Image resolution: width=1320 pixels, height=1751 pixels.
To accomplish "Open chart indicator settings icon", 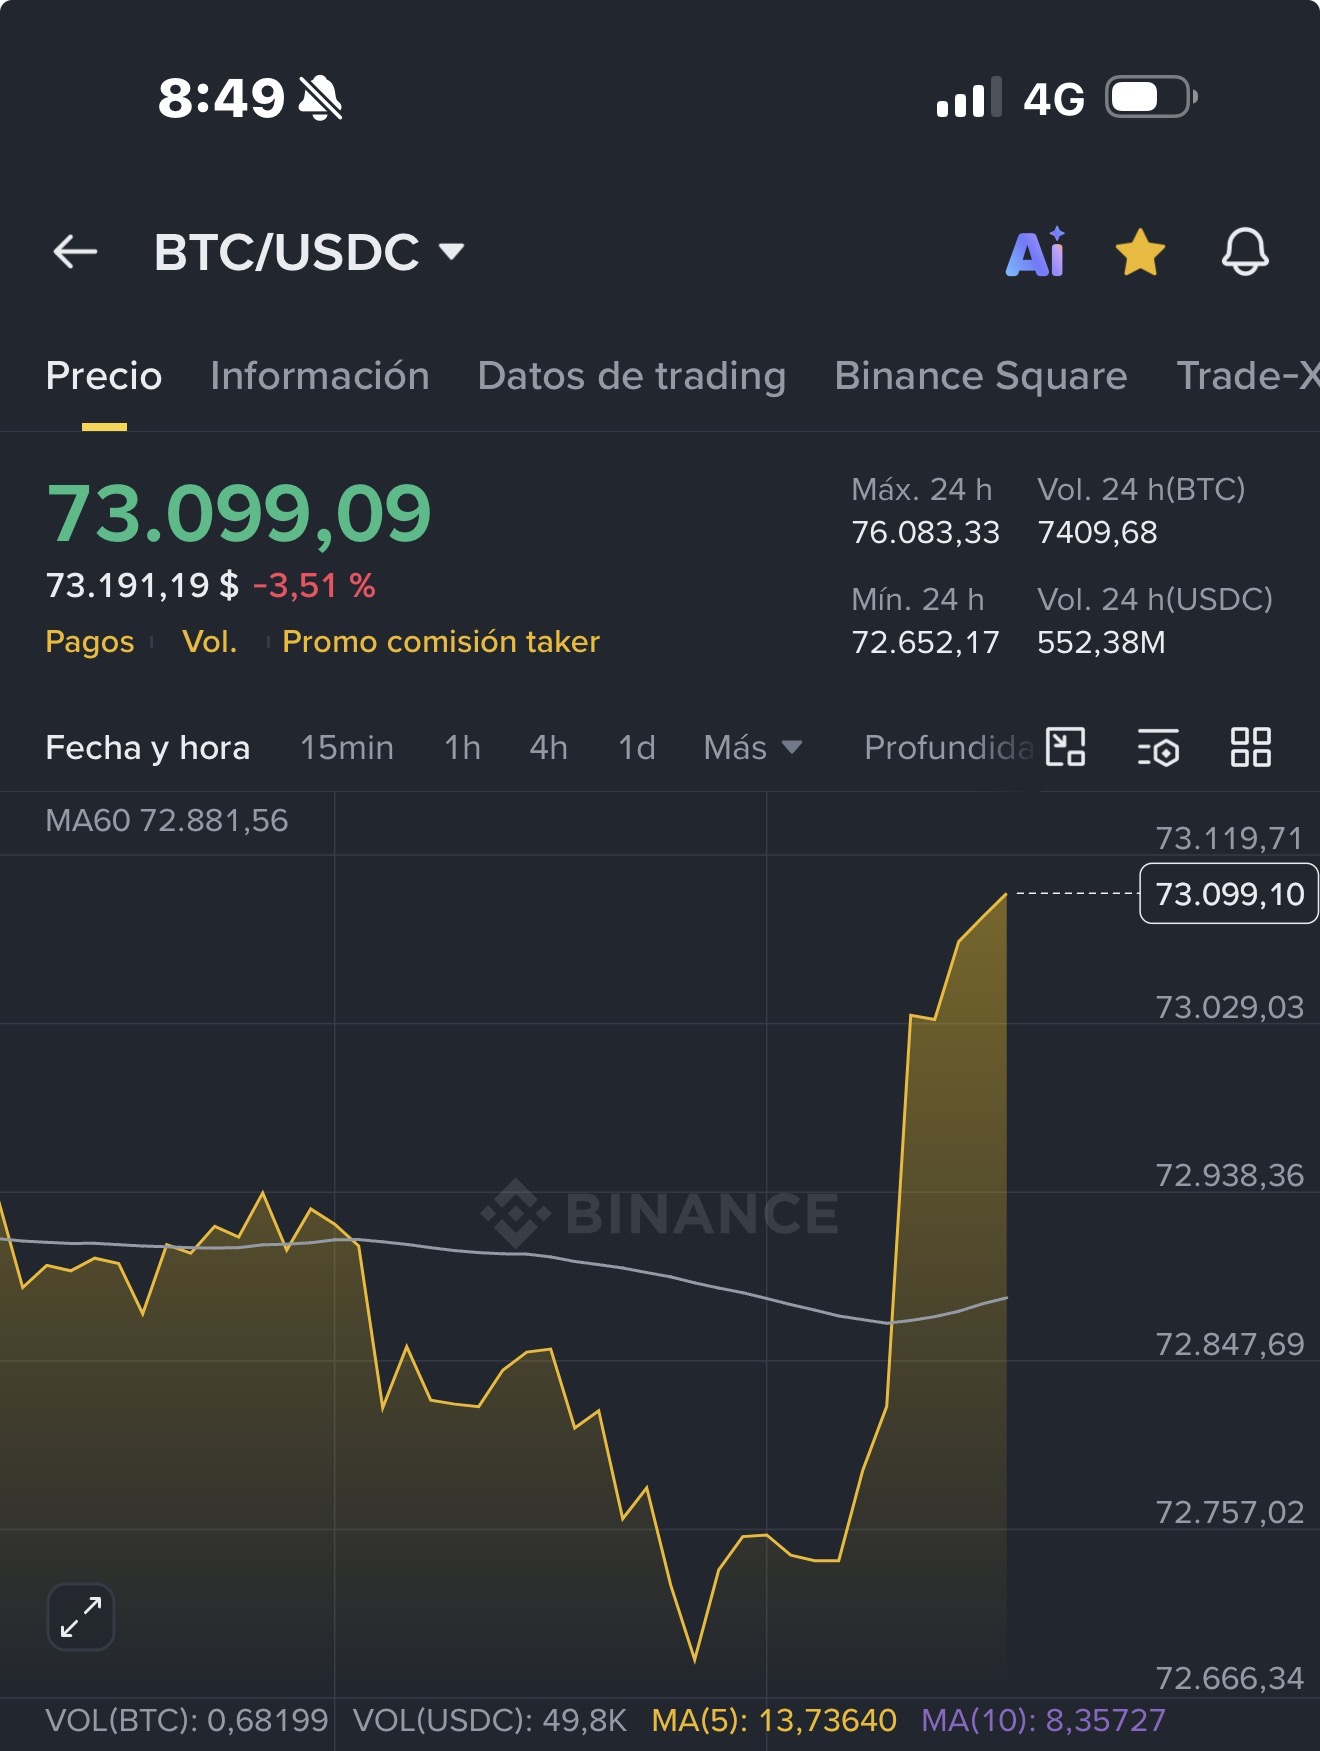I will 1158,747.
